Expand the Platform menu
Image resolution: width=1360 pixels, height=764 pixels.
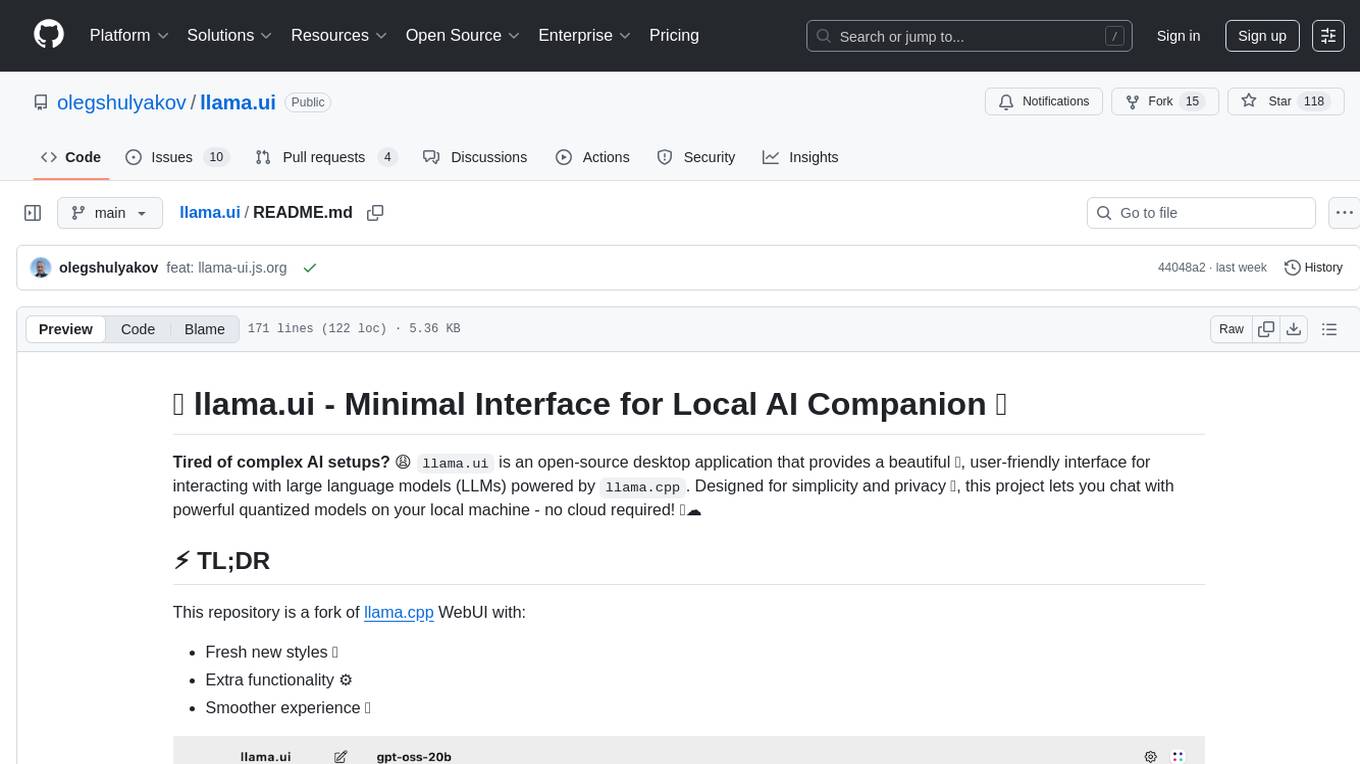[x=129, y=35]
